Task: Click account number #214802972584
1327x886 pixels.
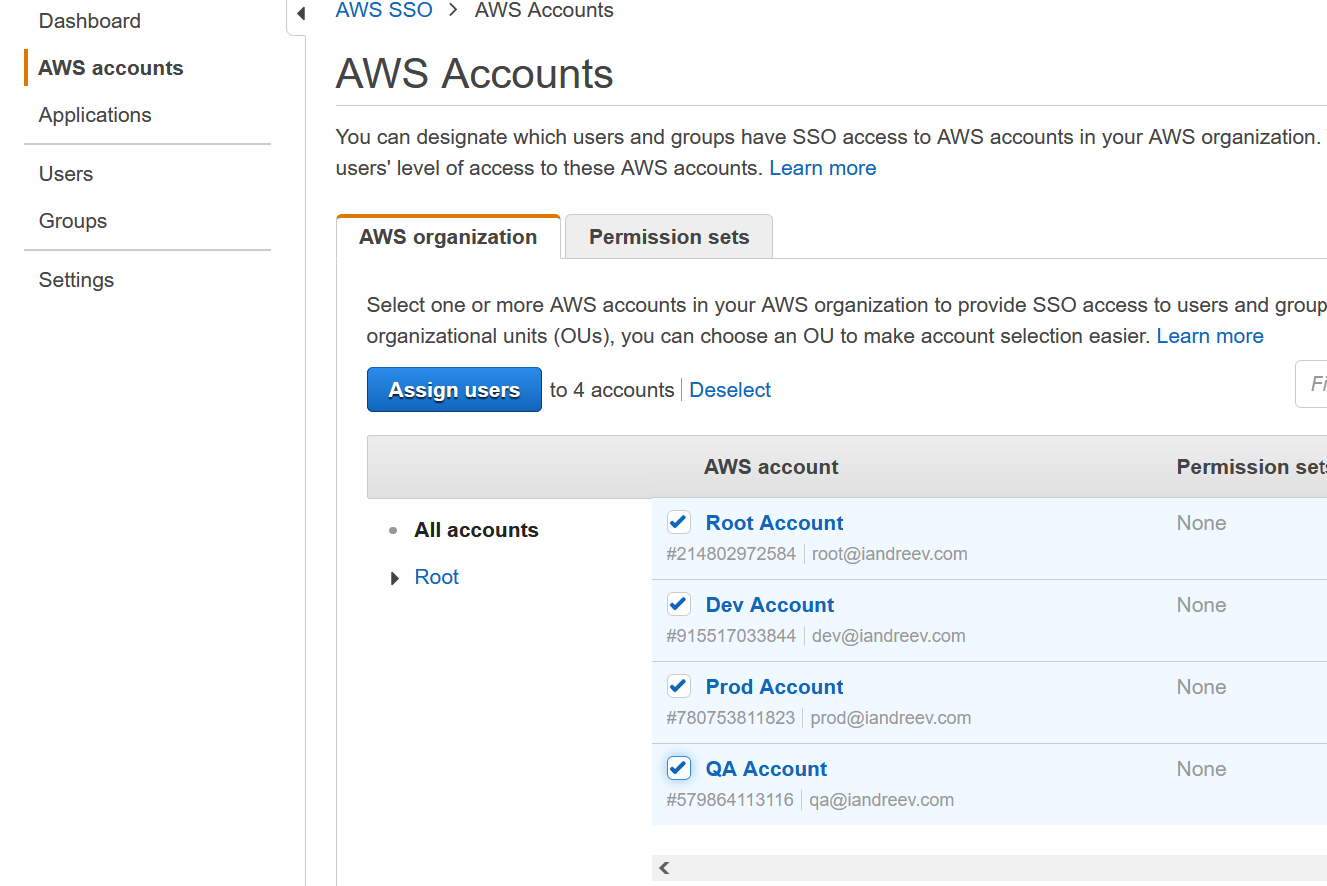Action: (731, 554)
